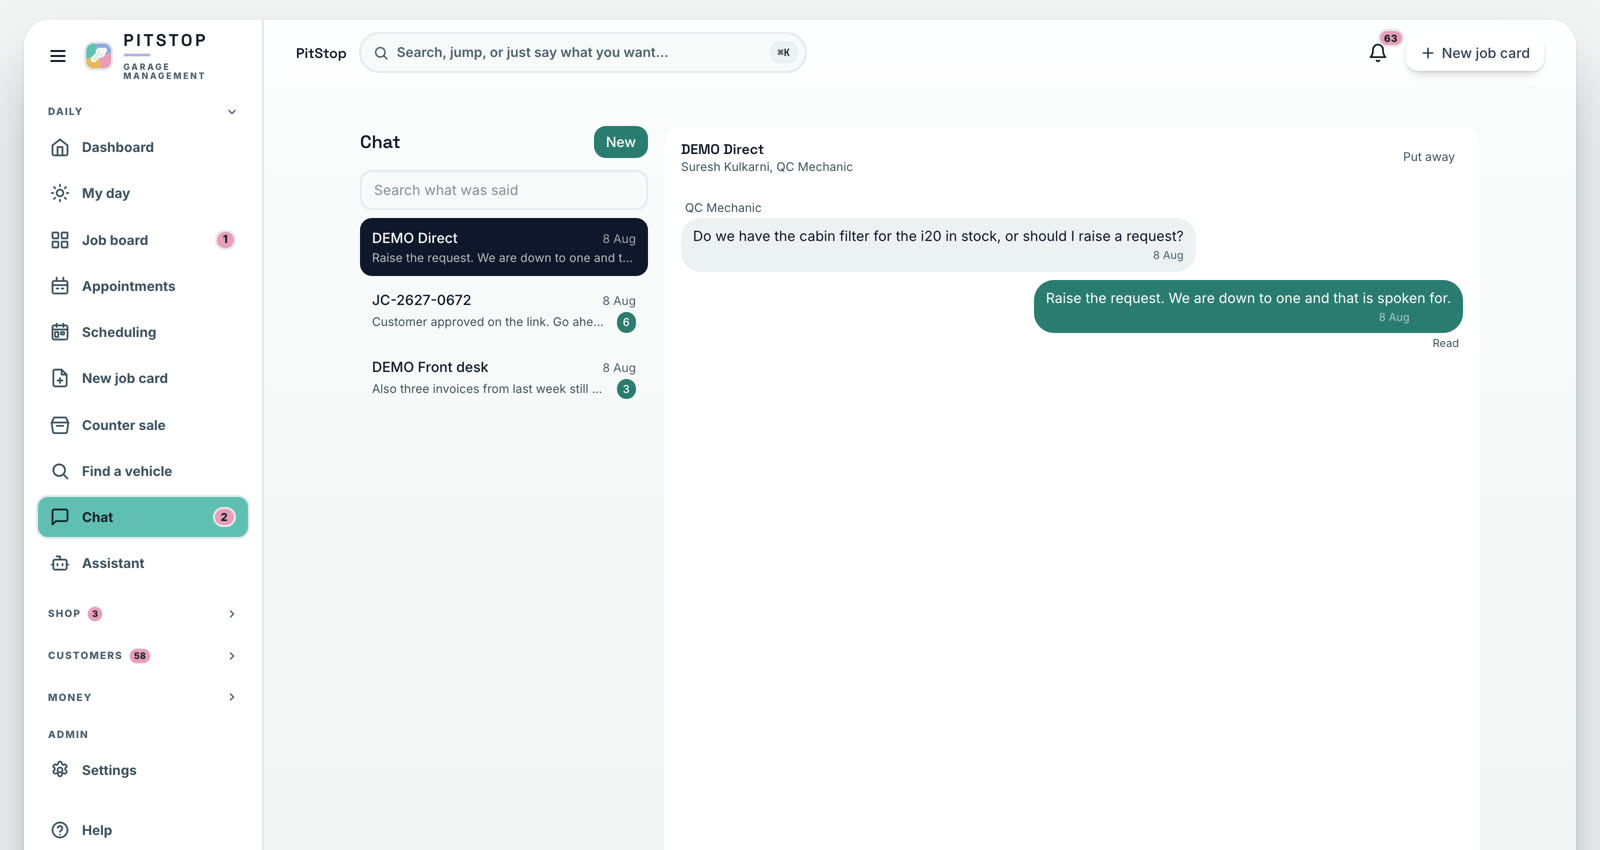Click the Counter sale icon

coord(60,425)
